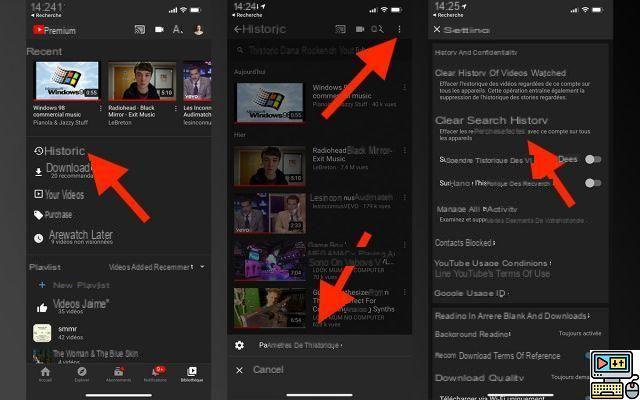Viewport: 640px width, 400px height.
Task: Open the profile avatar in first screen
Action: coord(199,30)
